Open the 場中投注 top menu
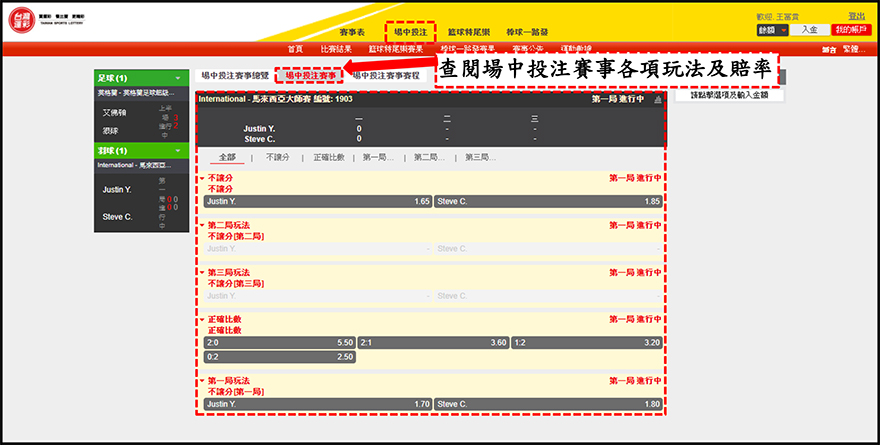Screen dimensions: 880x445 pyautogui.click(x=410, y=32)
